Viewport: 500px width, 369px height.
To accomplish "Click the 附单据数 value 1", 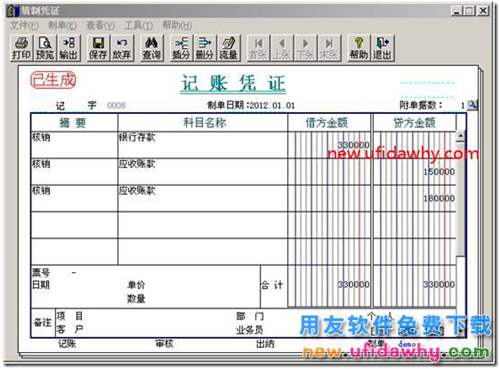I will click(x=462, y=106).
